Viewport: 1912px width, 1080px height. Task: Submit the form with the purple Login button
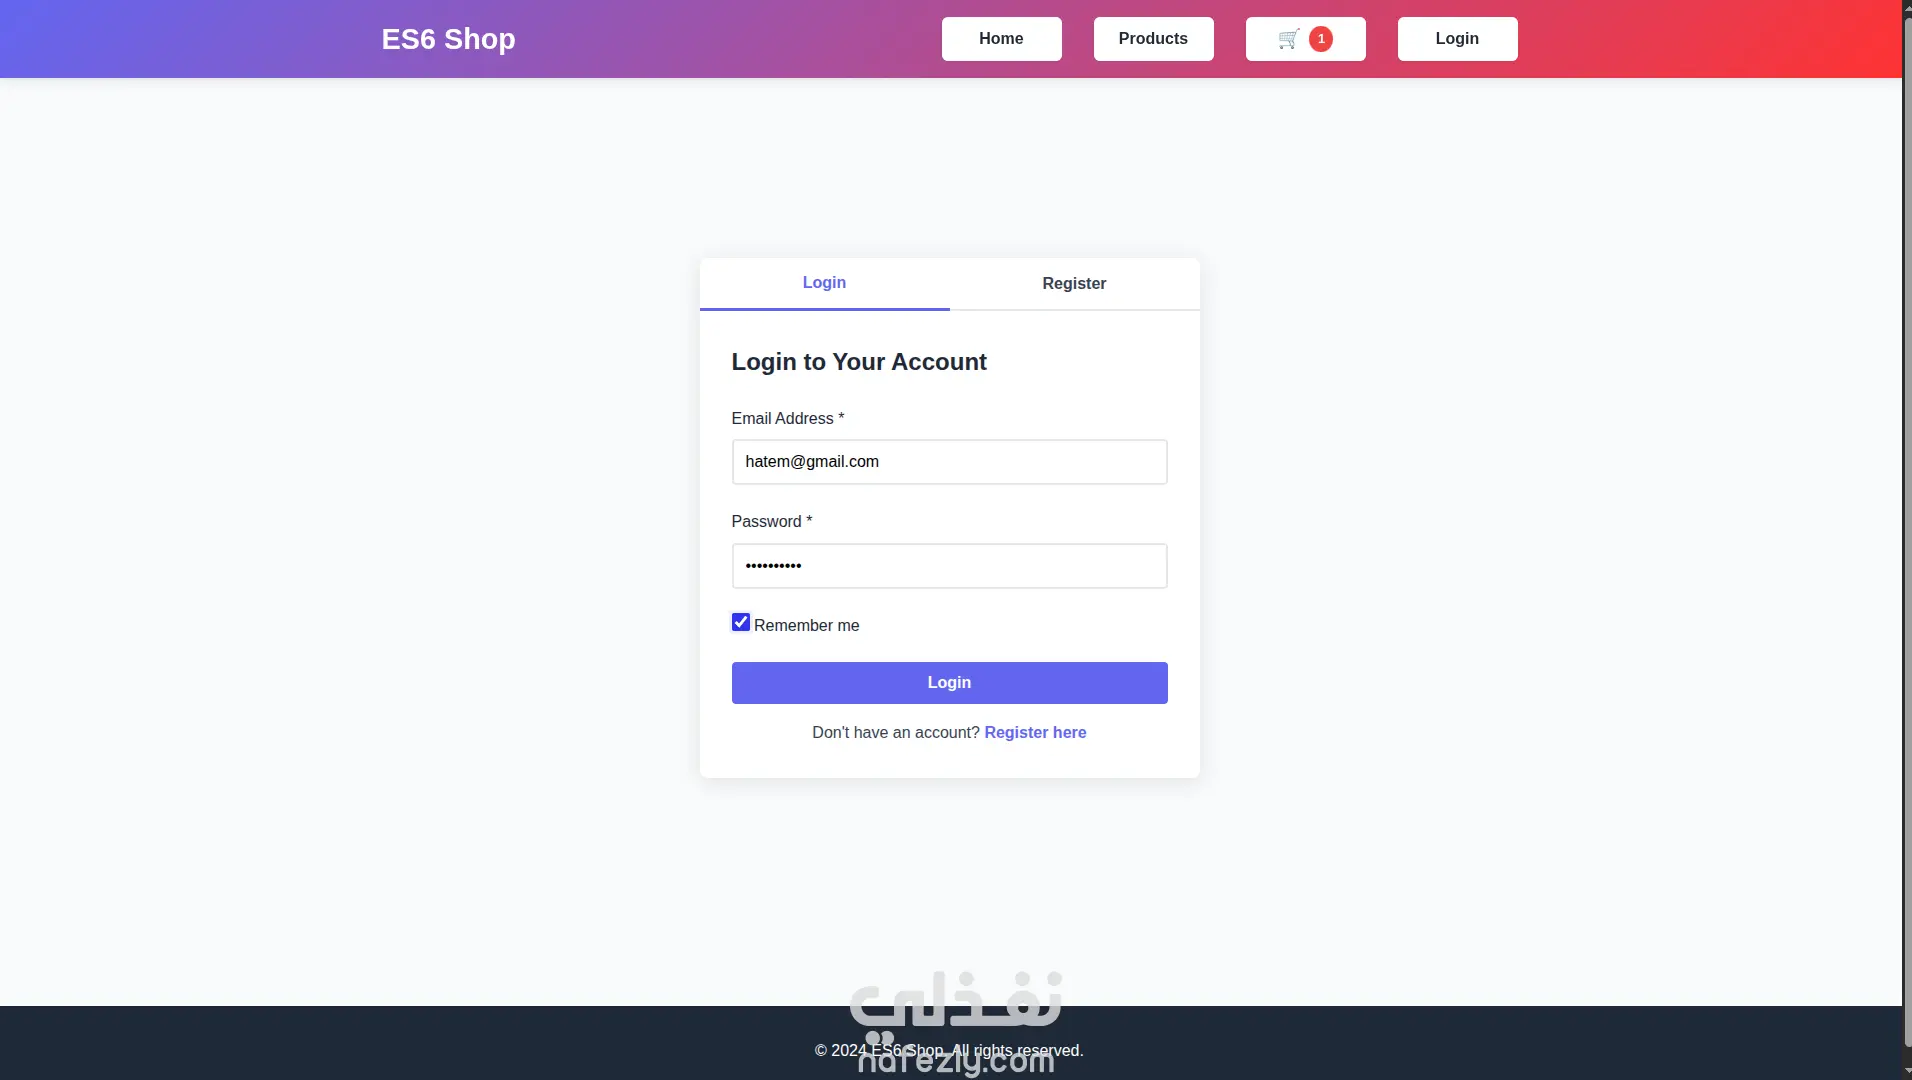point(949,683)
